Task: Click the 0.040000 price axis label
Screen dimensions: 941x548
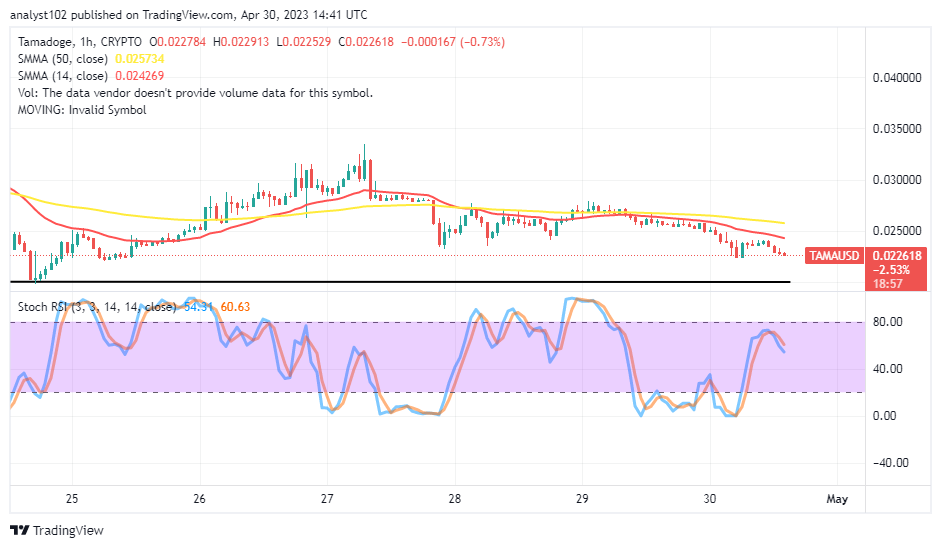Action: coord(897,77)
